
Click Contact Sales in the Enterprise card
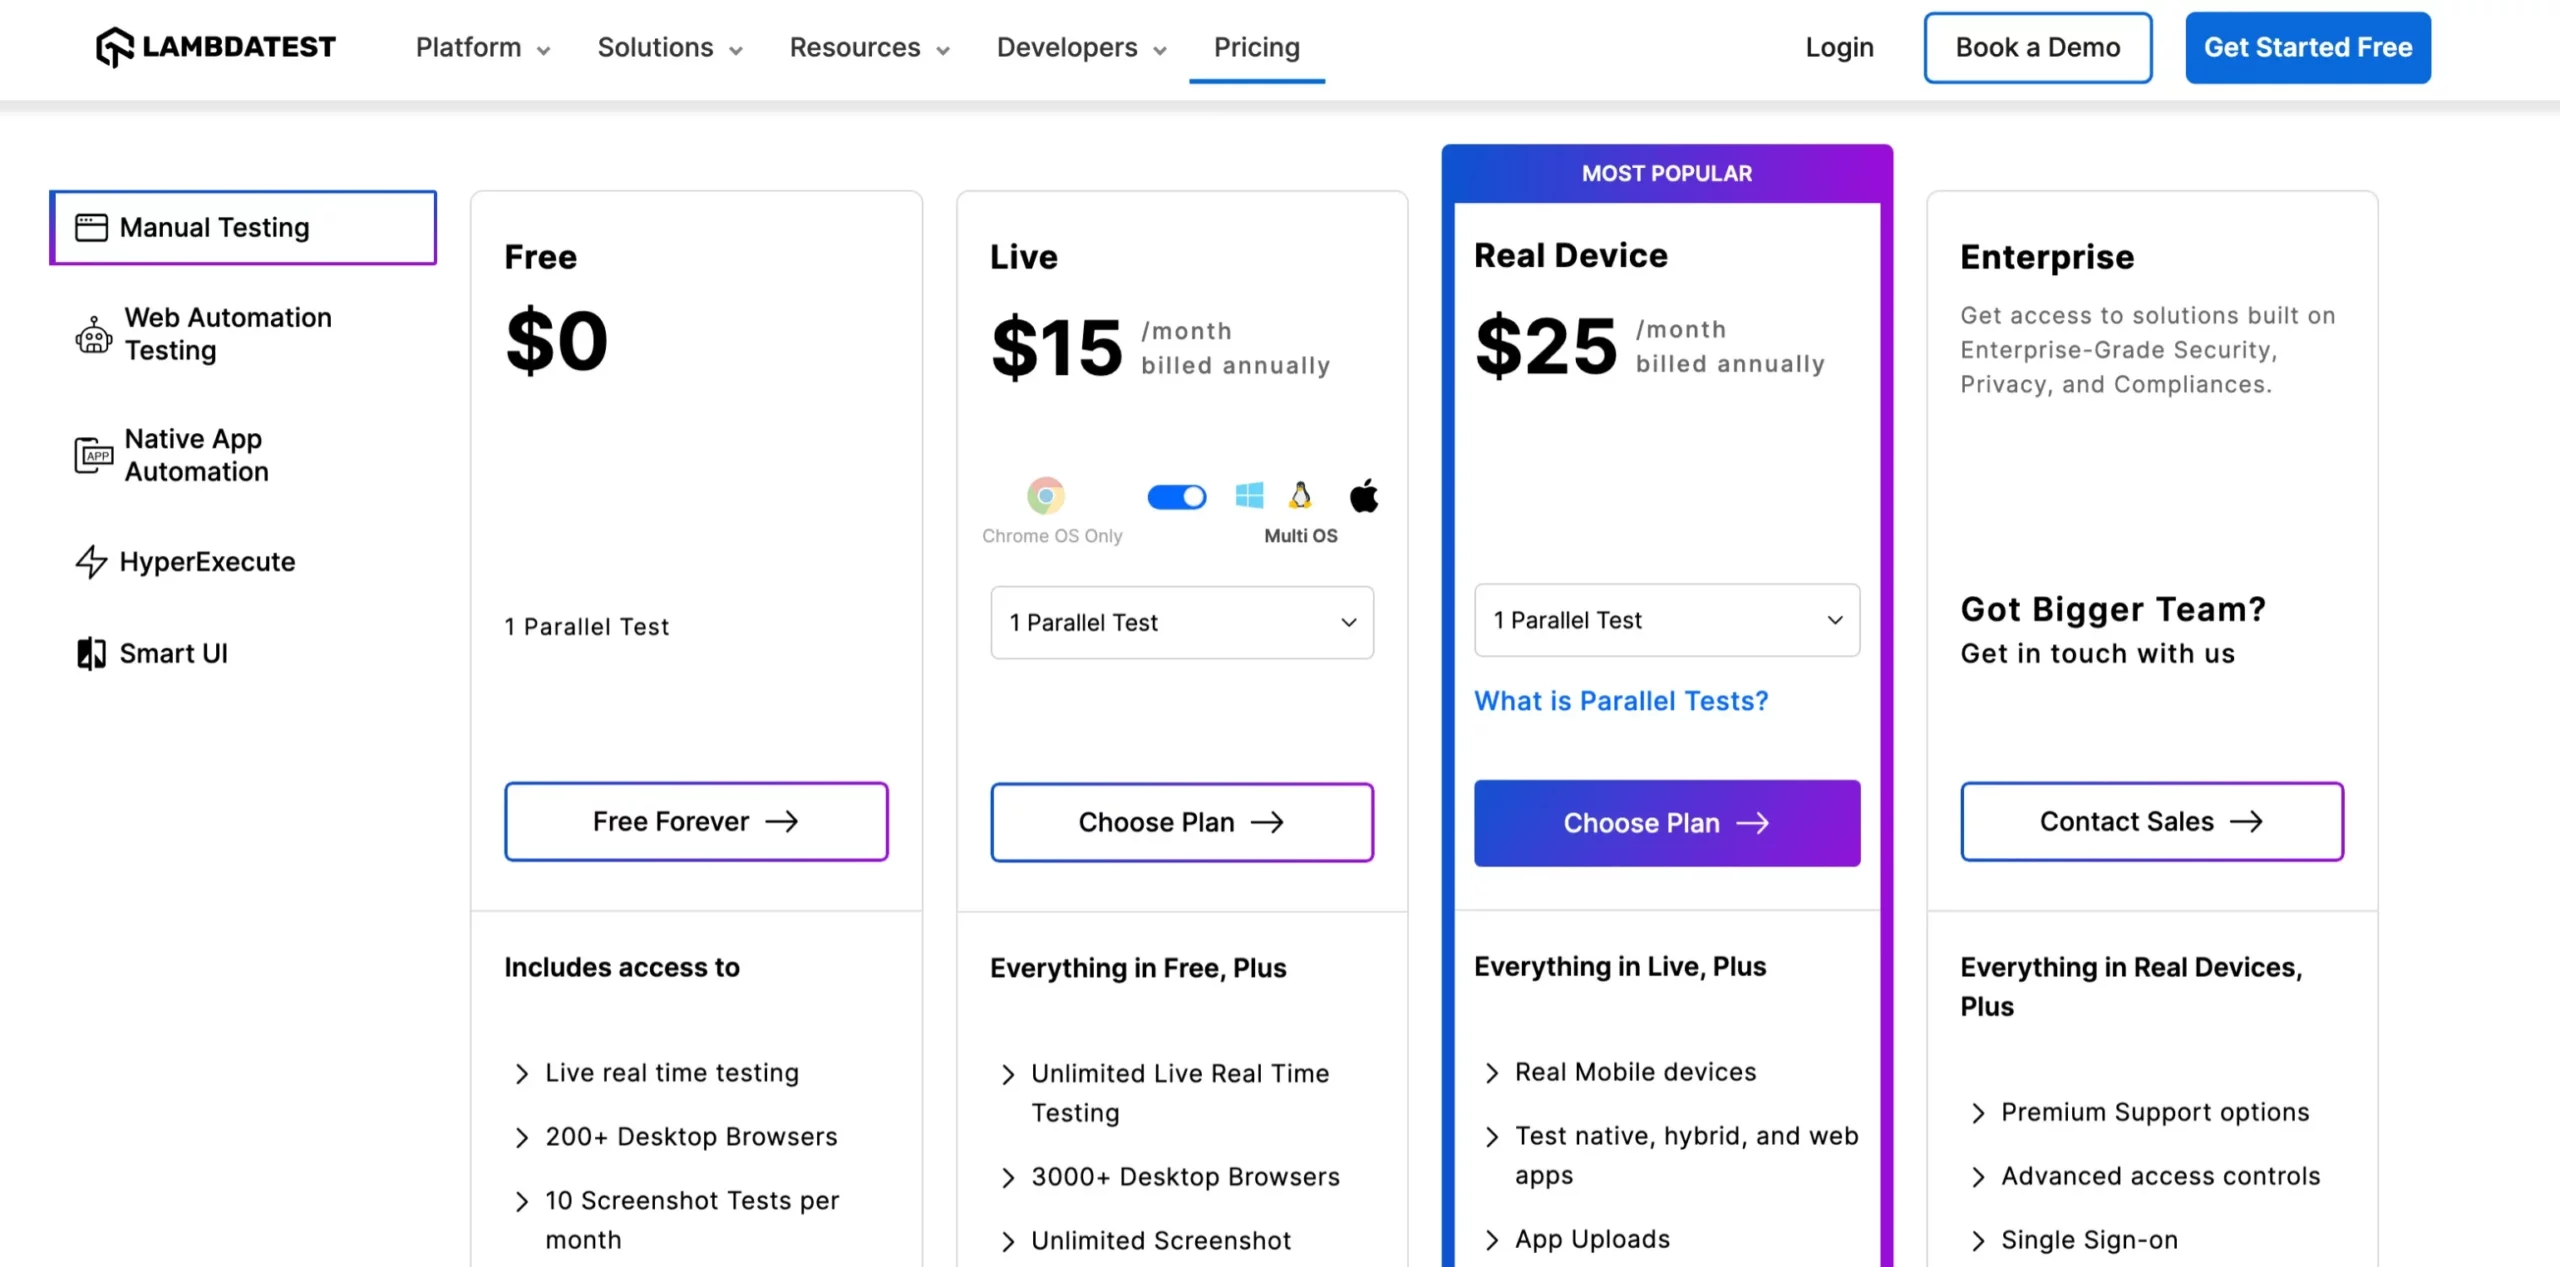[2150, 821]
